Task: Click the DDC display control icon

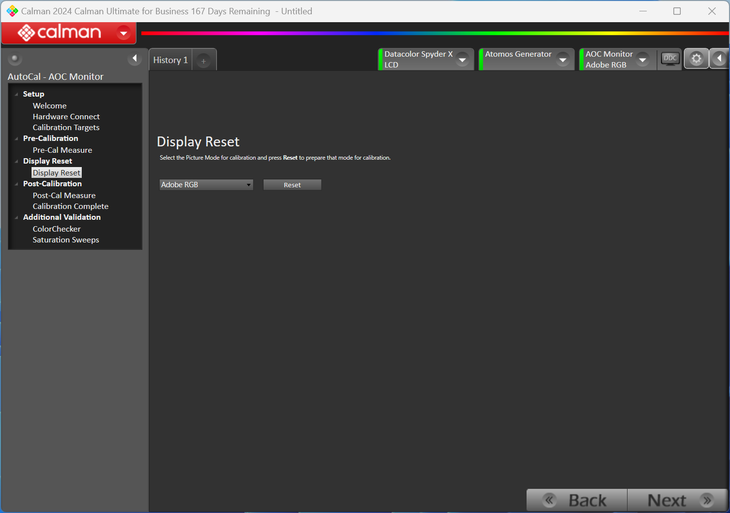Action: point(670,59)
